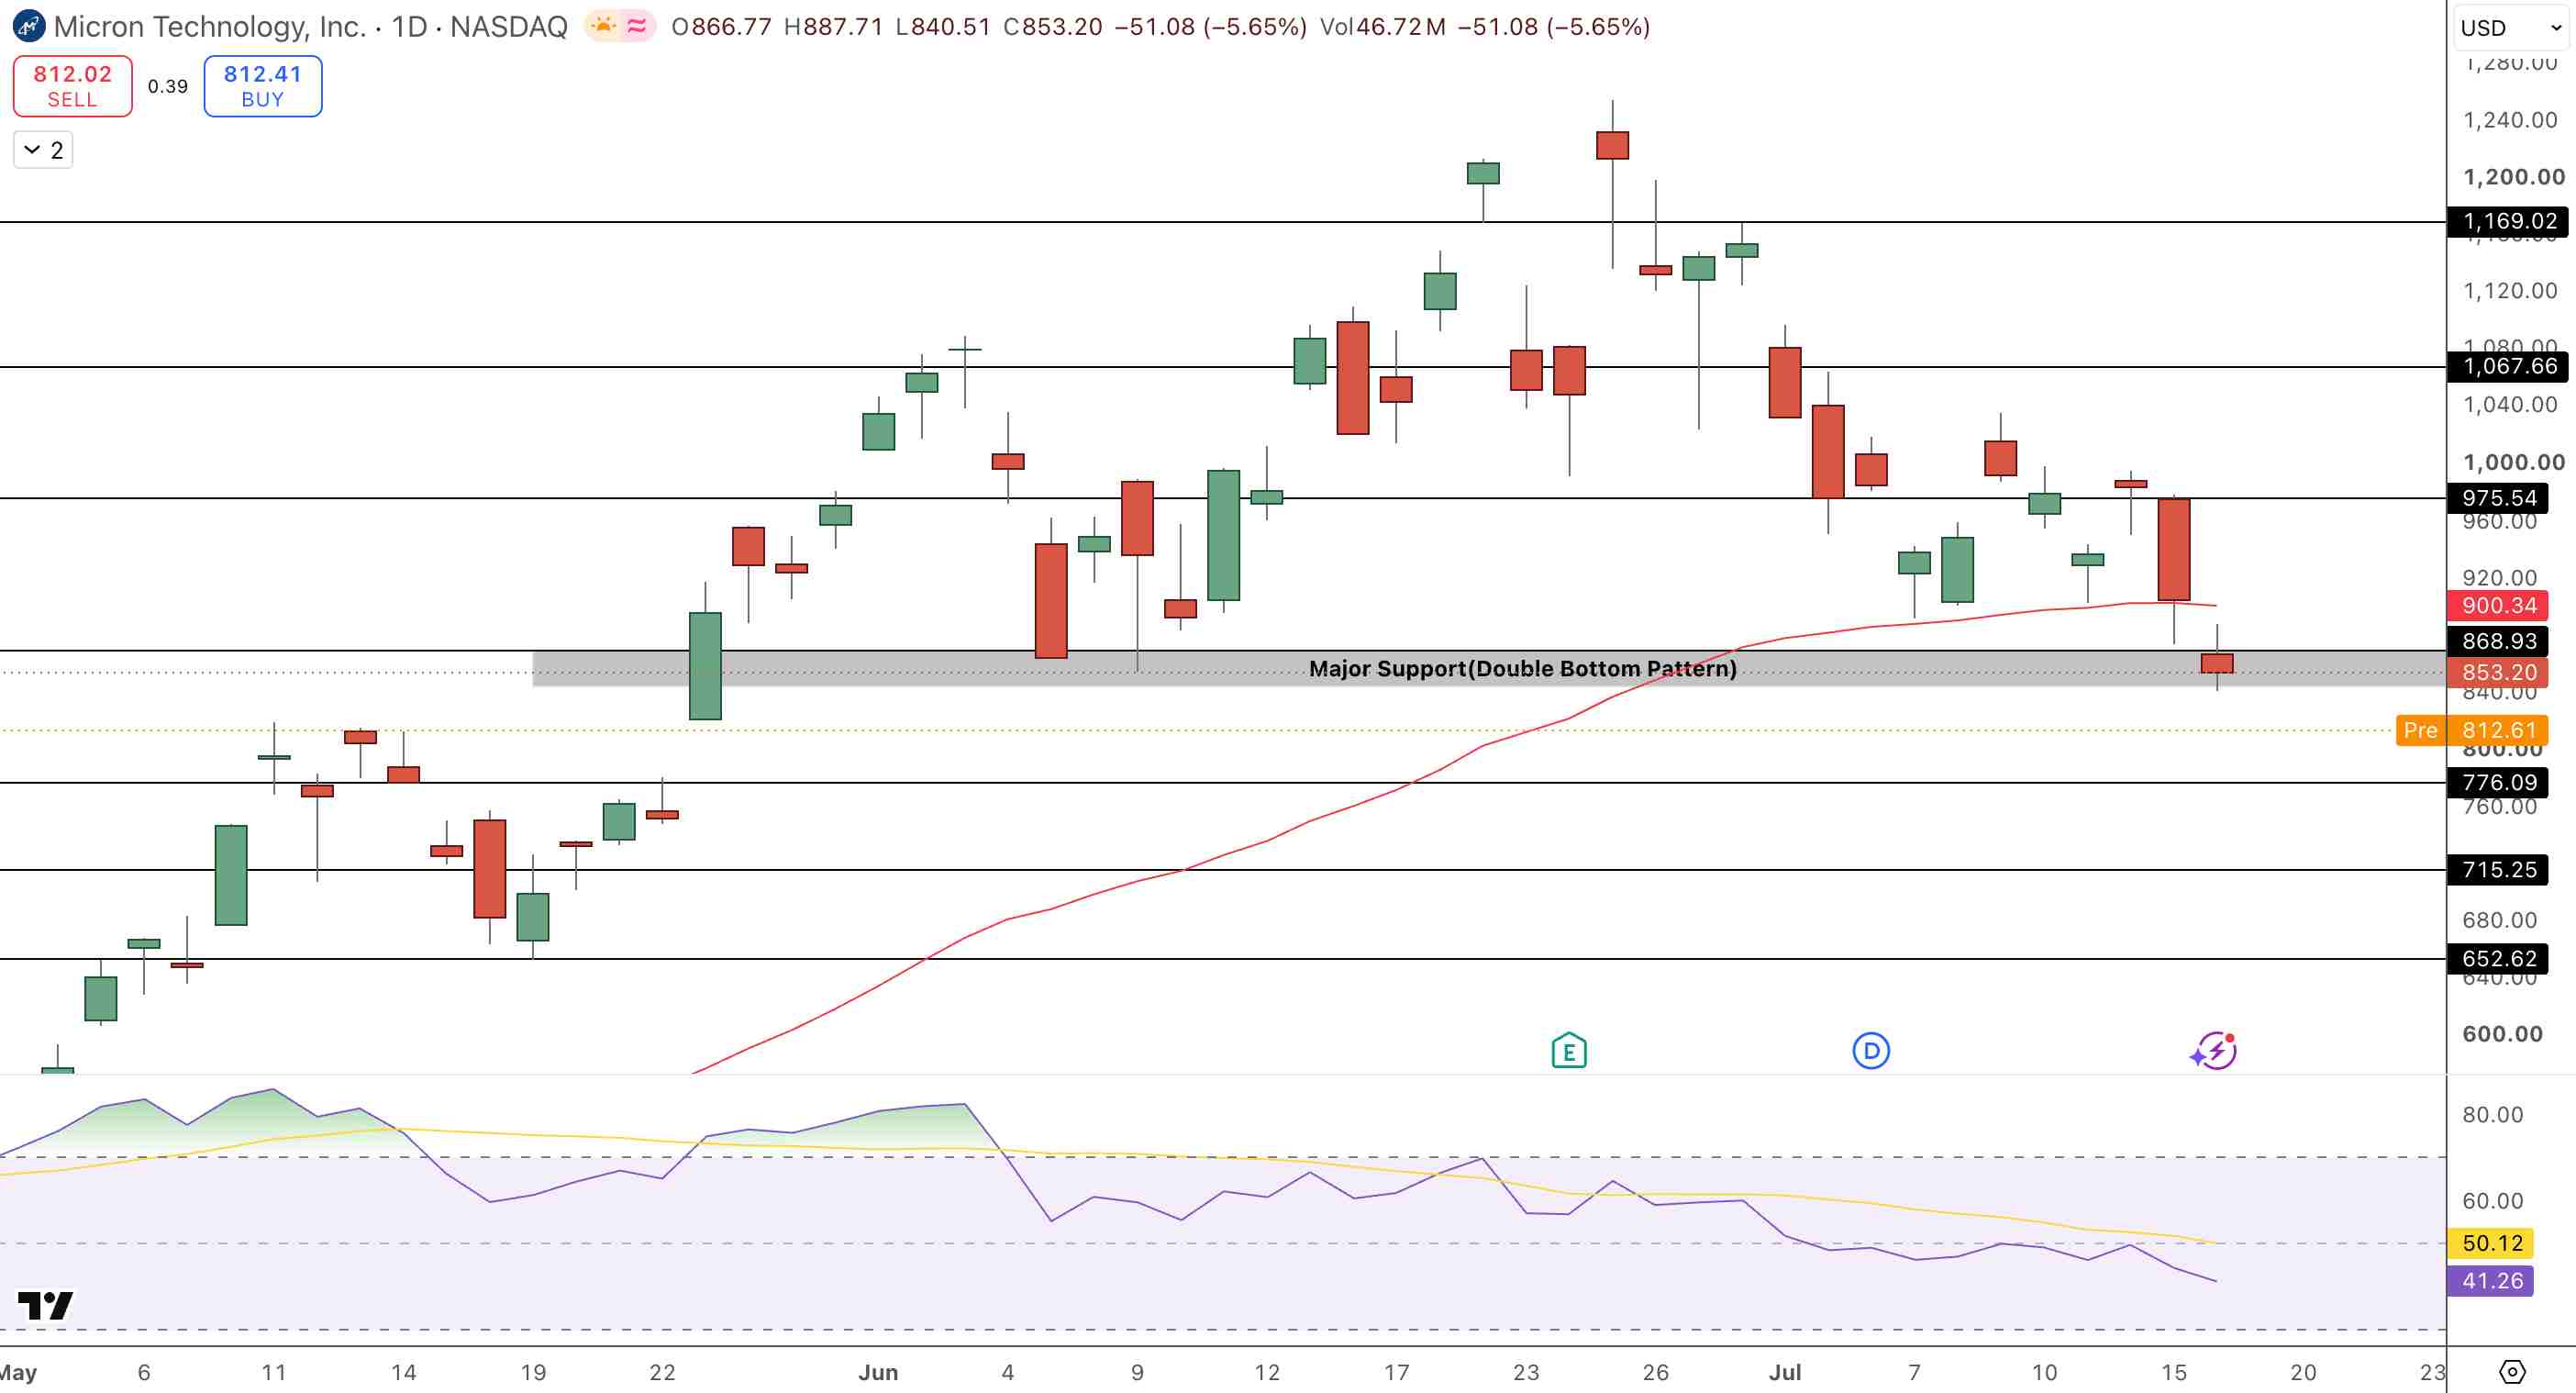
Task: Click the L840.51 low value in header
Action: point(943,26)
